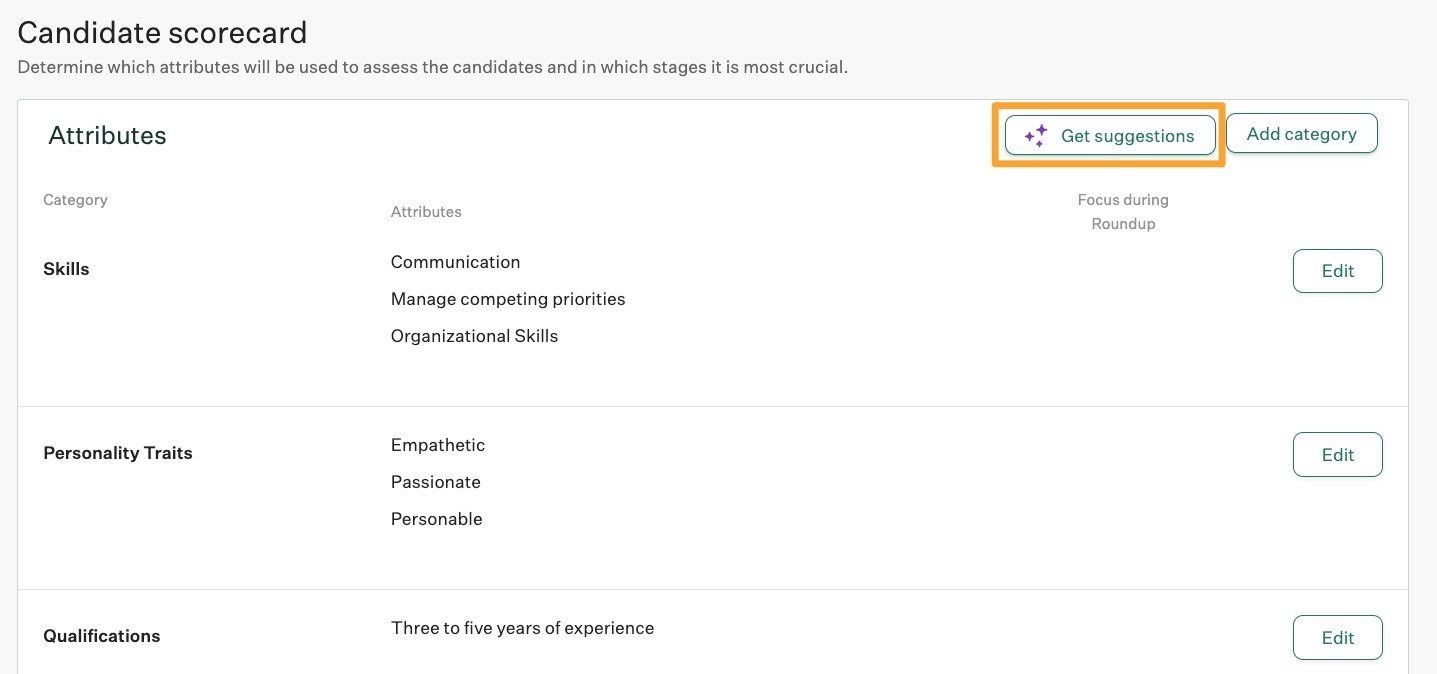Add a new category to the scorecard
This screenshot has width=1437, height=674.
1301,133
